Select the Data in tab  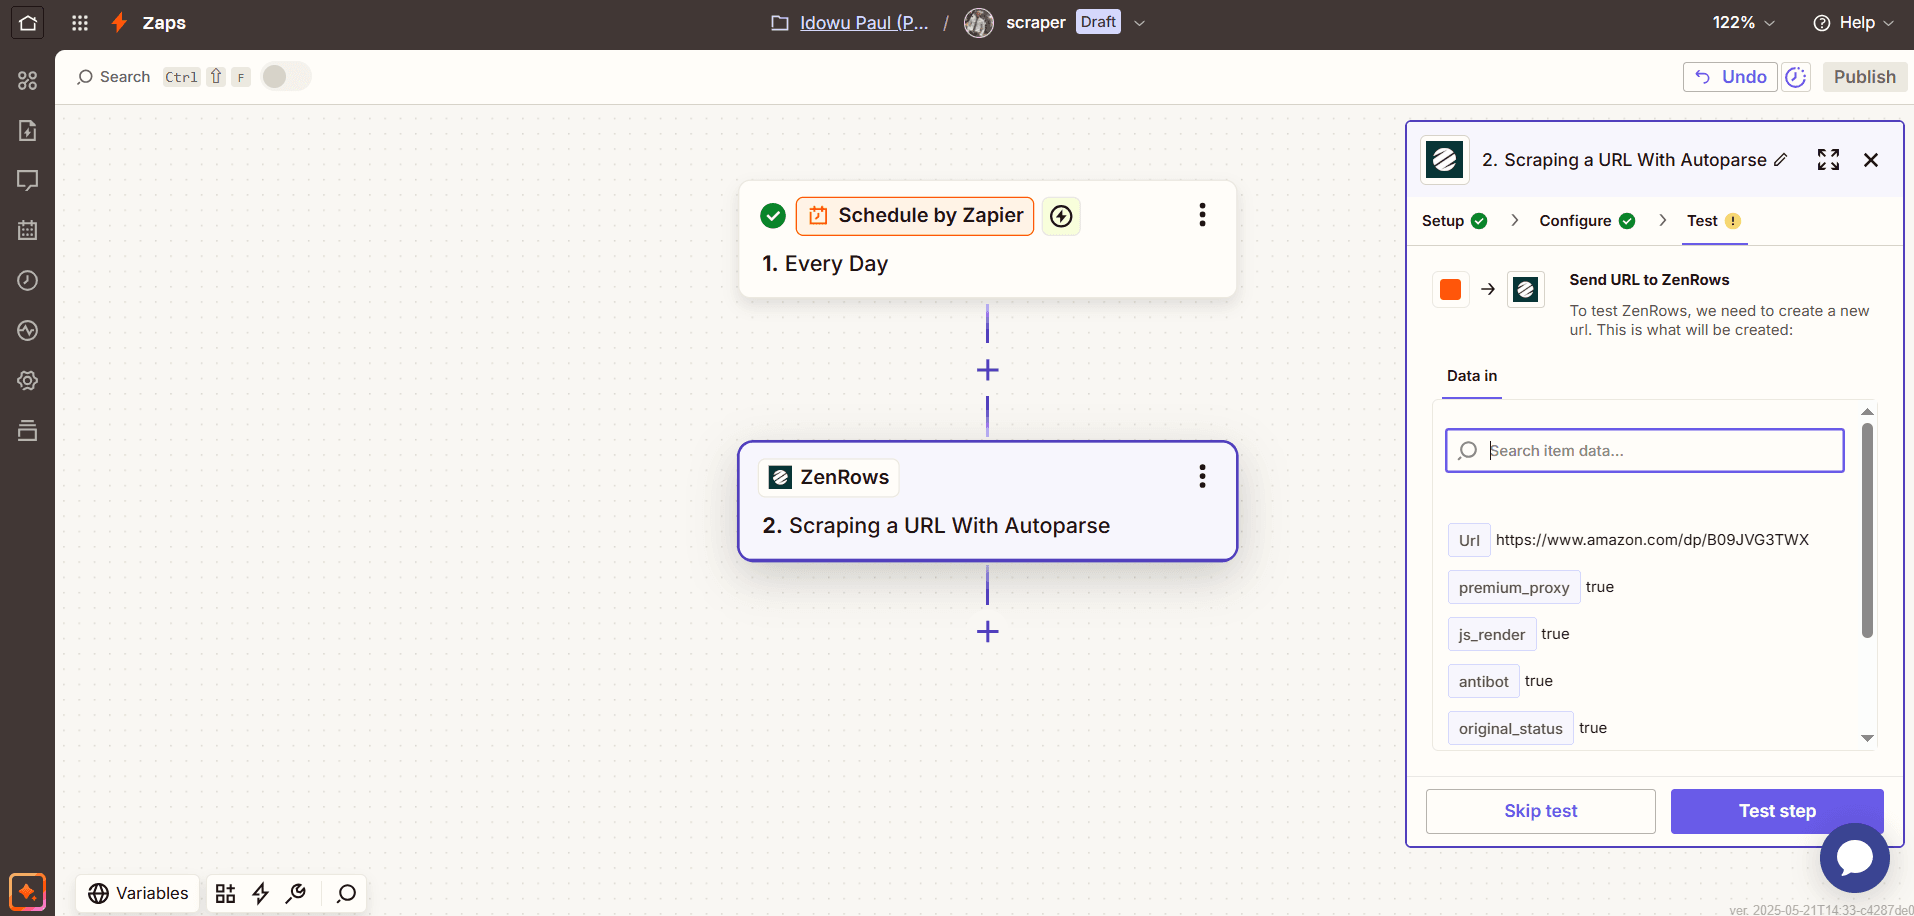(1472, 376)
